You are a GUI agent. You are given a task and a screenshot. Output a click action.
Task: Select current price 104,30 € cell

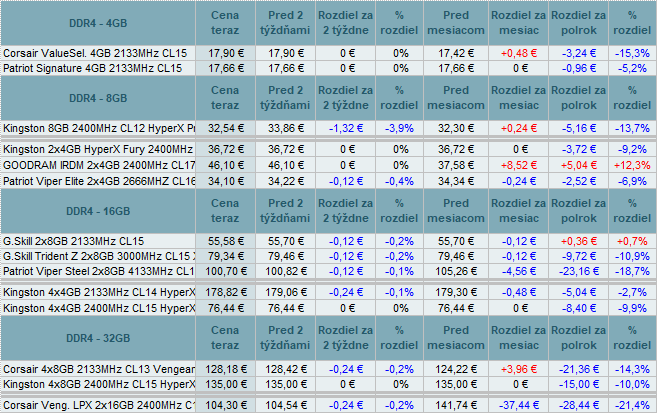(225, 405)
